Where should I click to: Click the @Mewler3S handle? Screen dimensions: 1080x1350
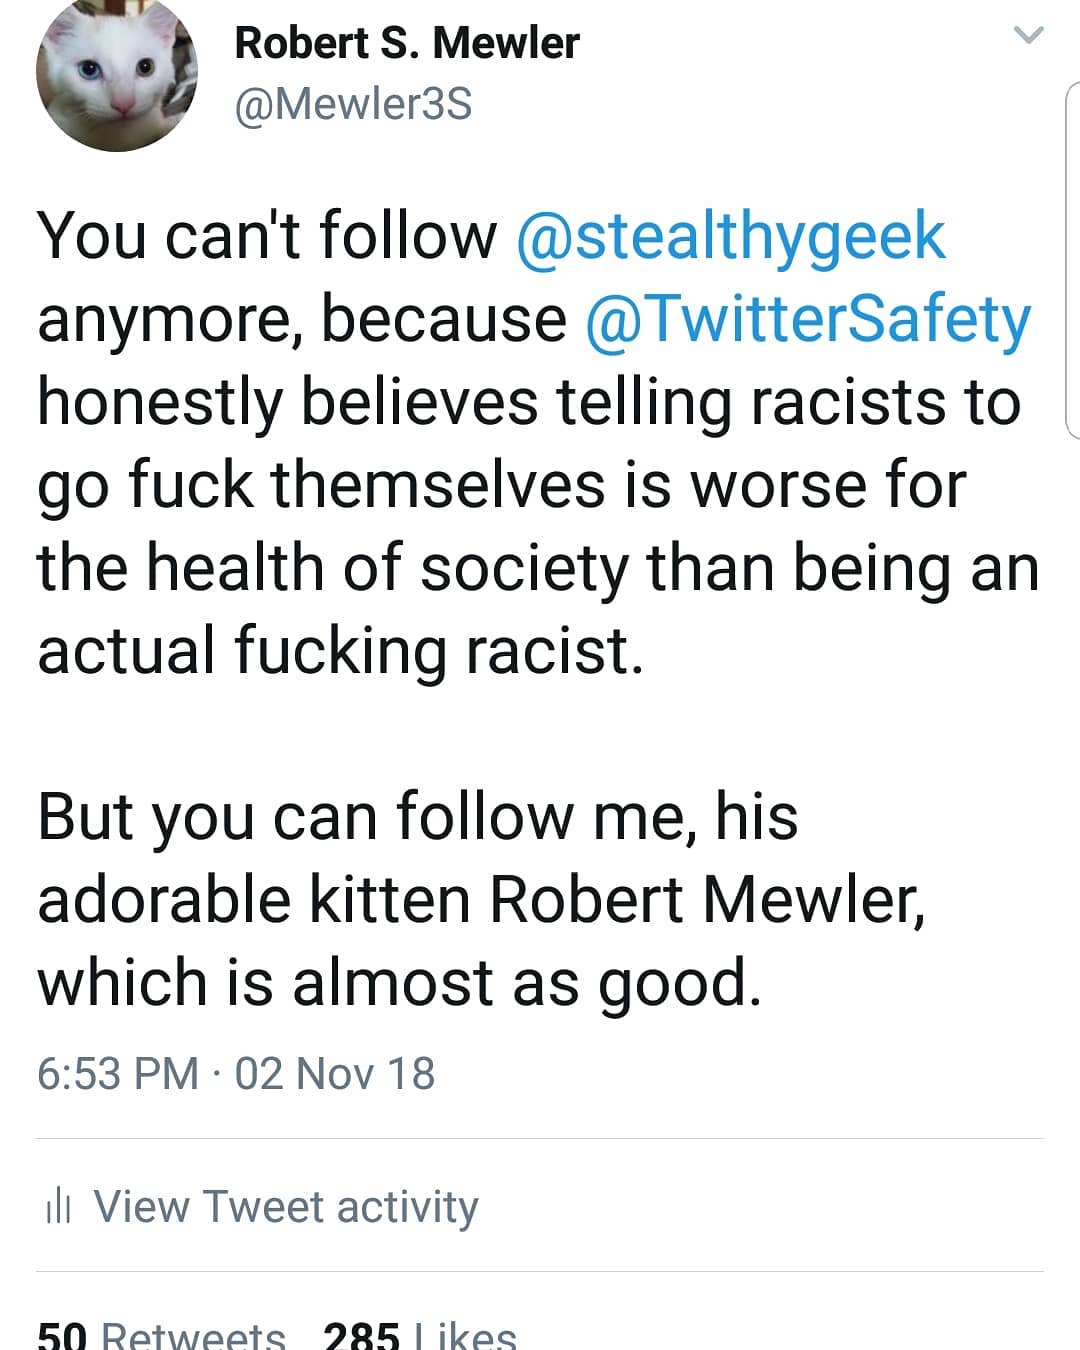(x=353, y=104)
